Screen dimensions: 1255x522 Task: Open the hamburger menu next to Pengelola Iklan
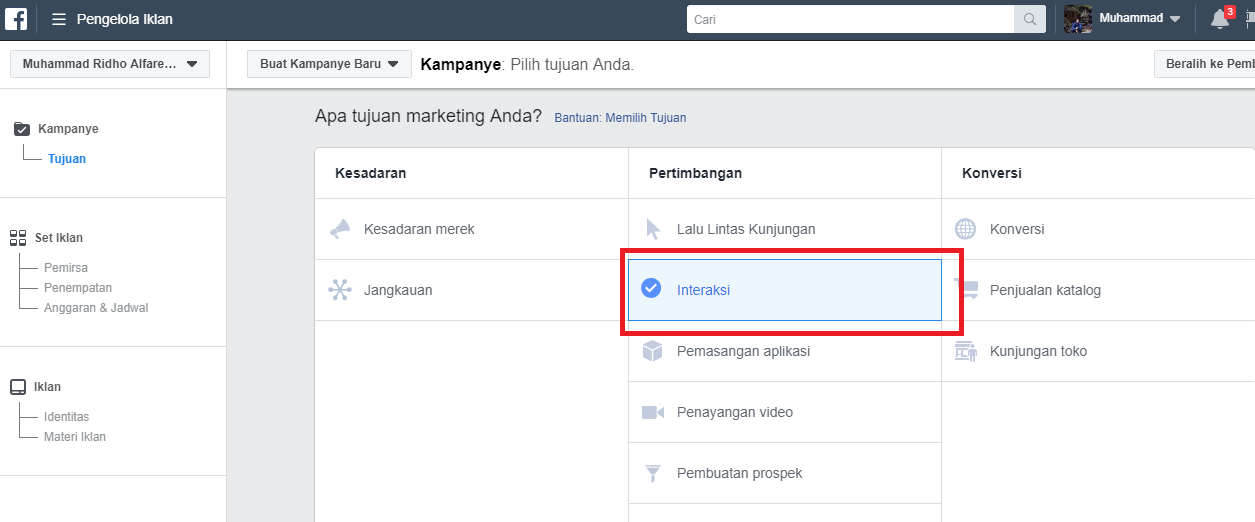[x=59, y=19]
